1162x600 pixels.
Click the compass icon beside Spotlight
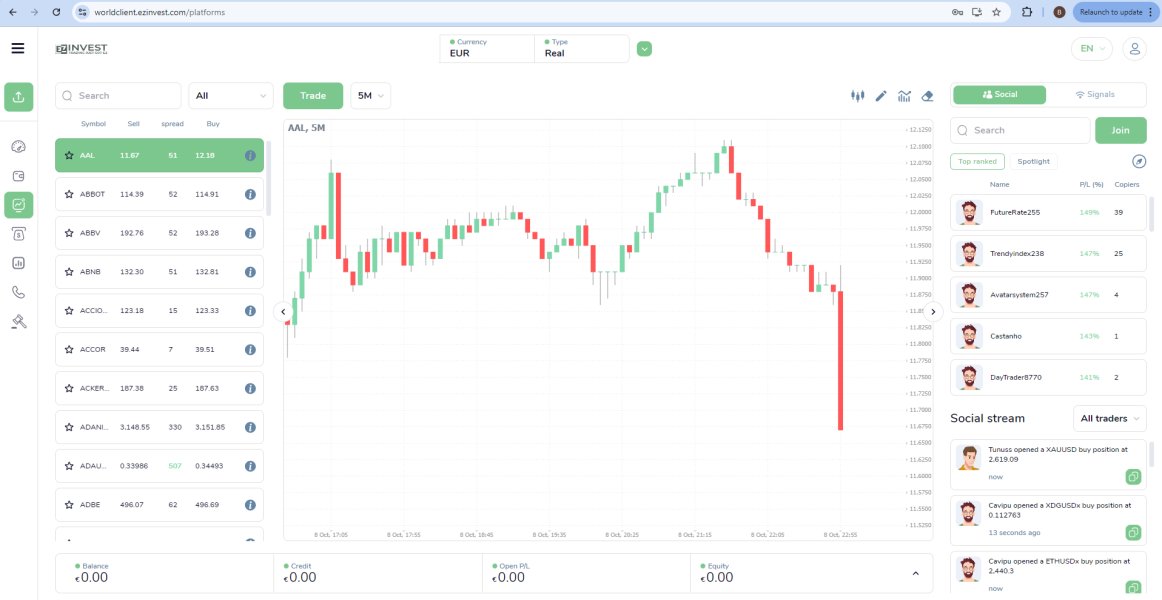[1139, 161]
